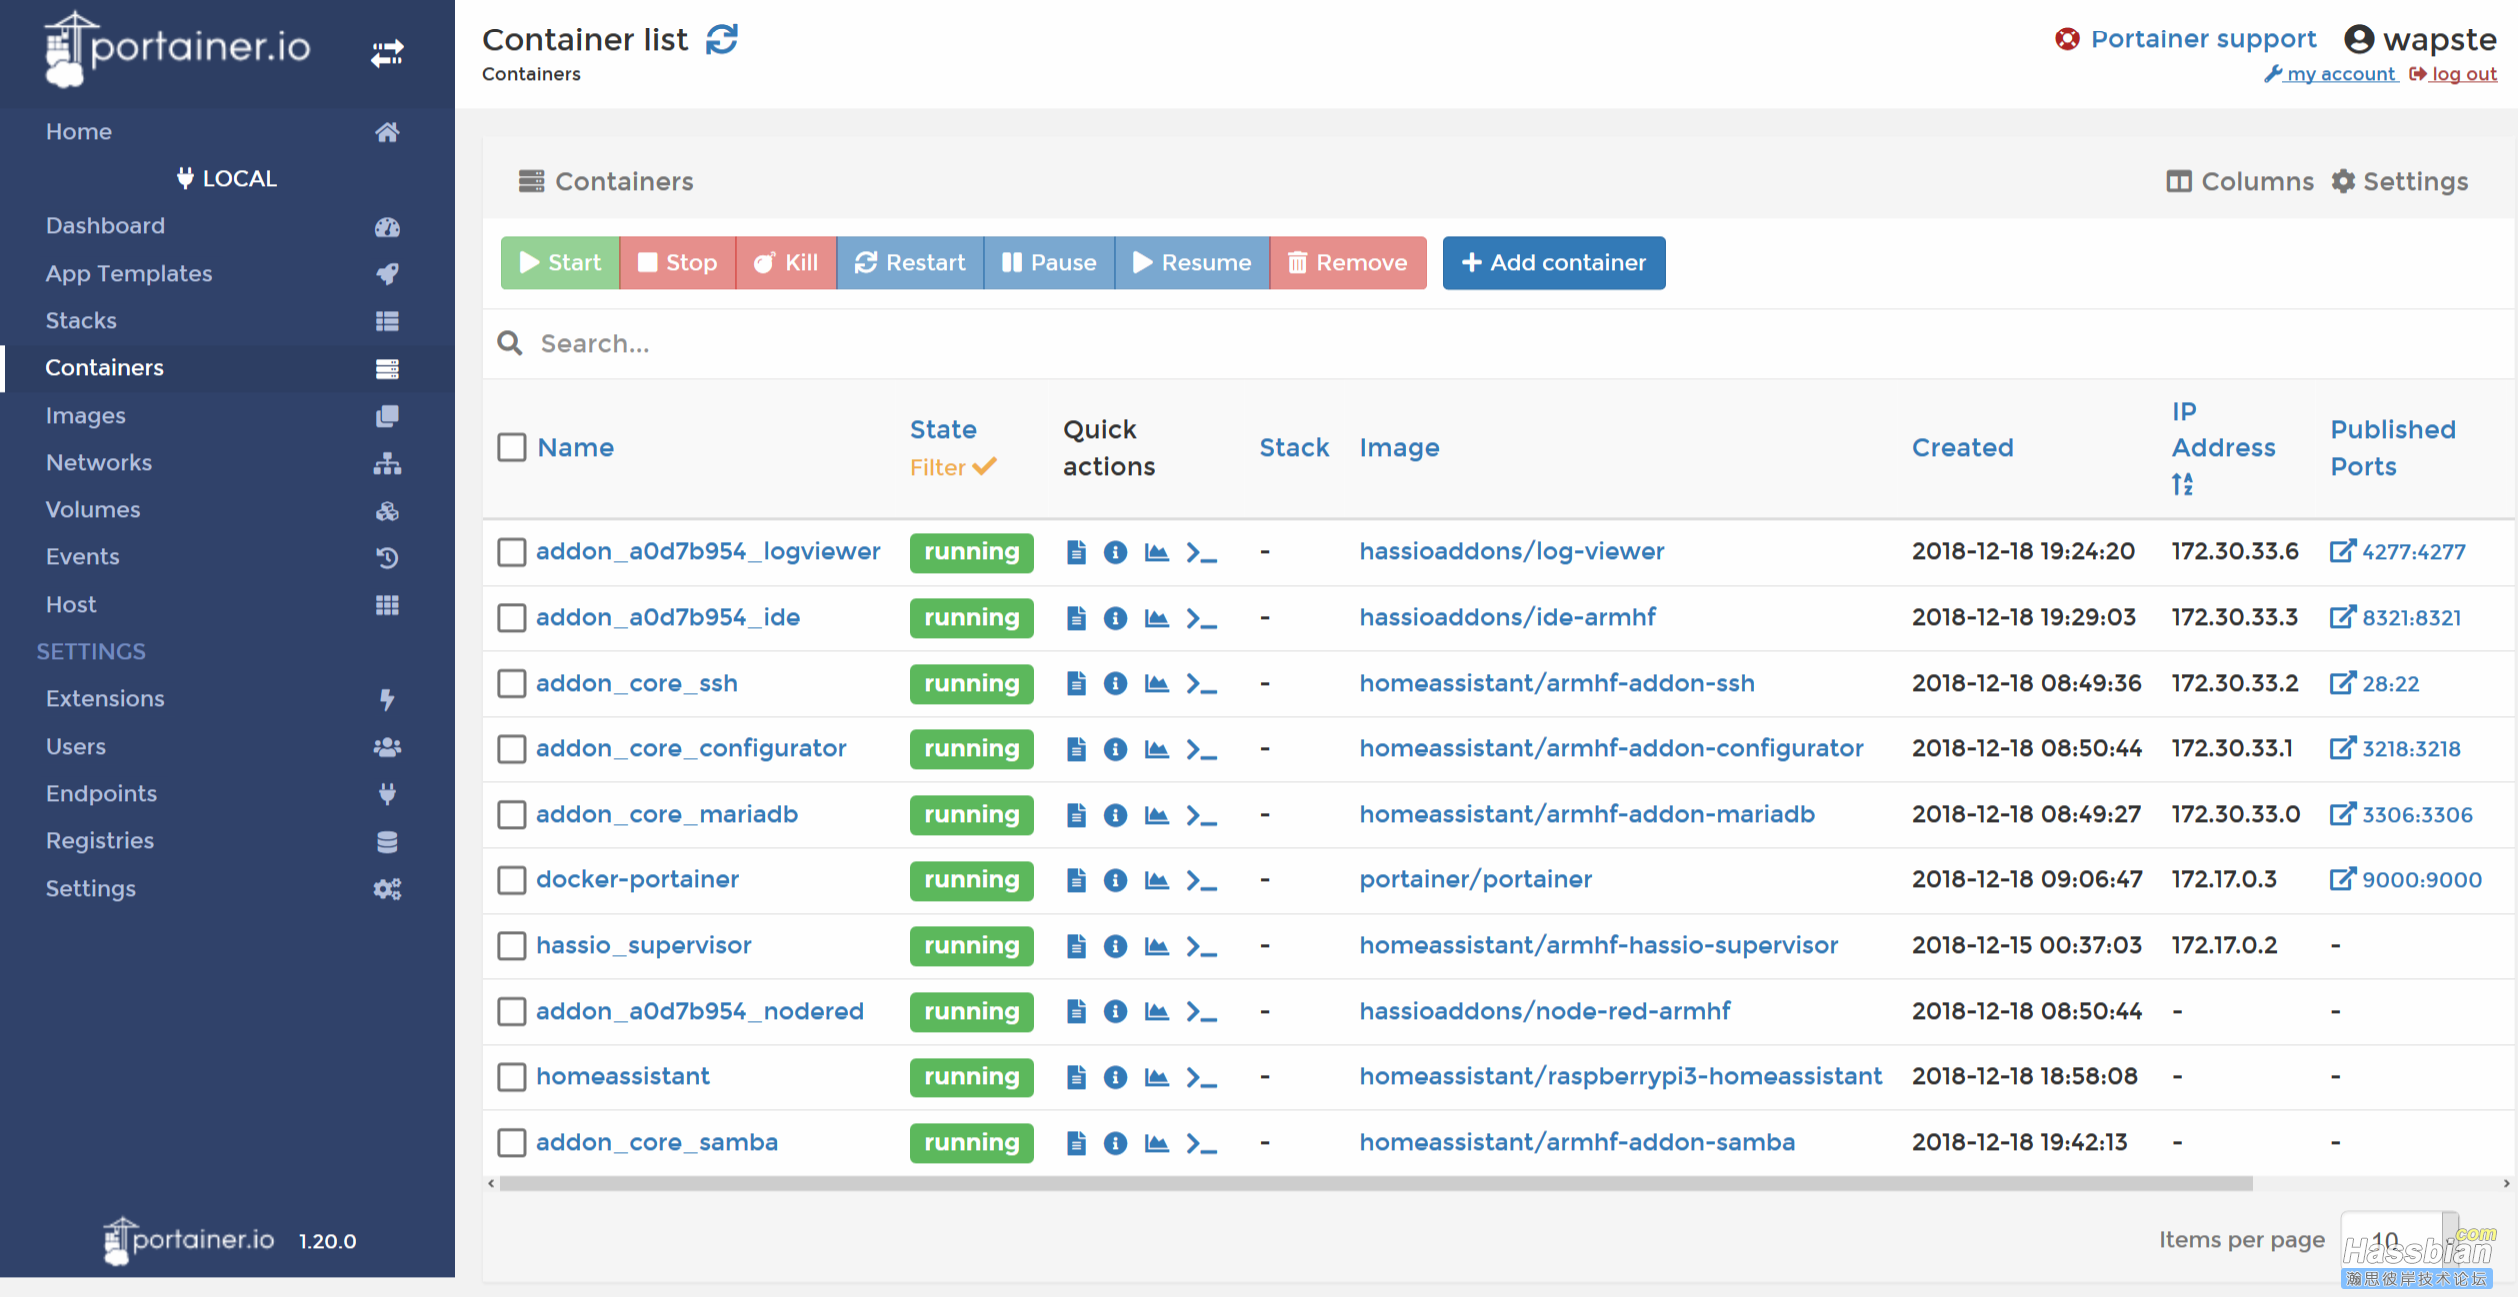Open logs icon for addon_a0d7b954_logviewer
The image size is (2518, 1297).
click(1076, 552)
